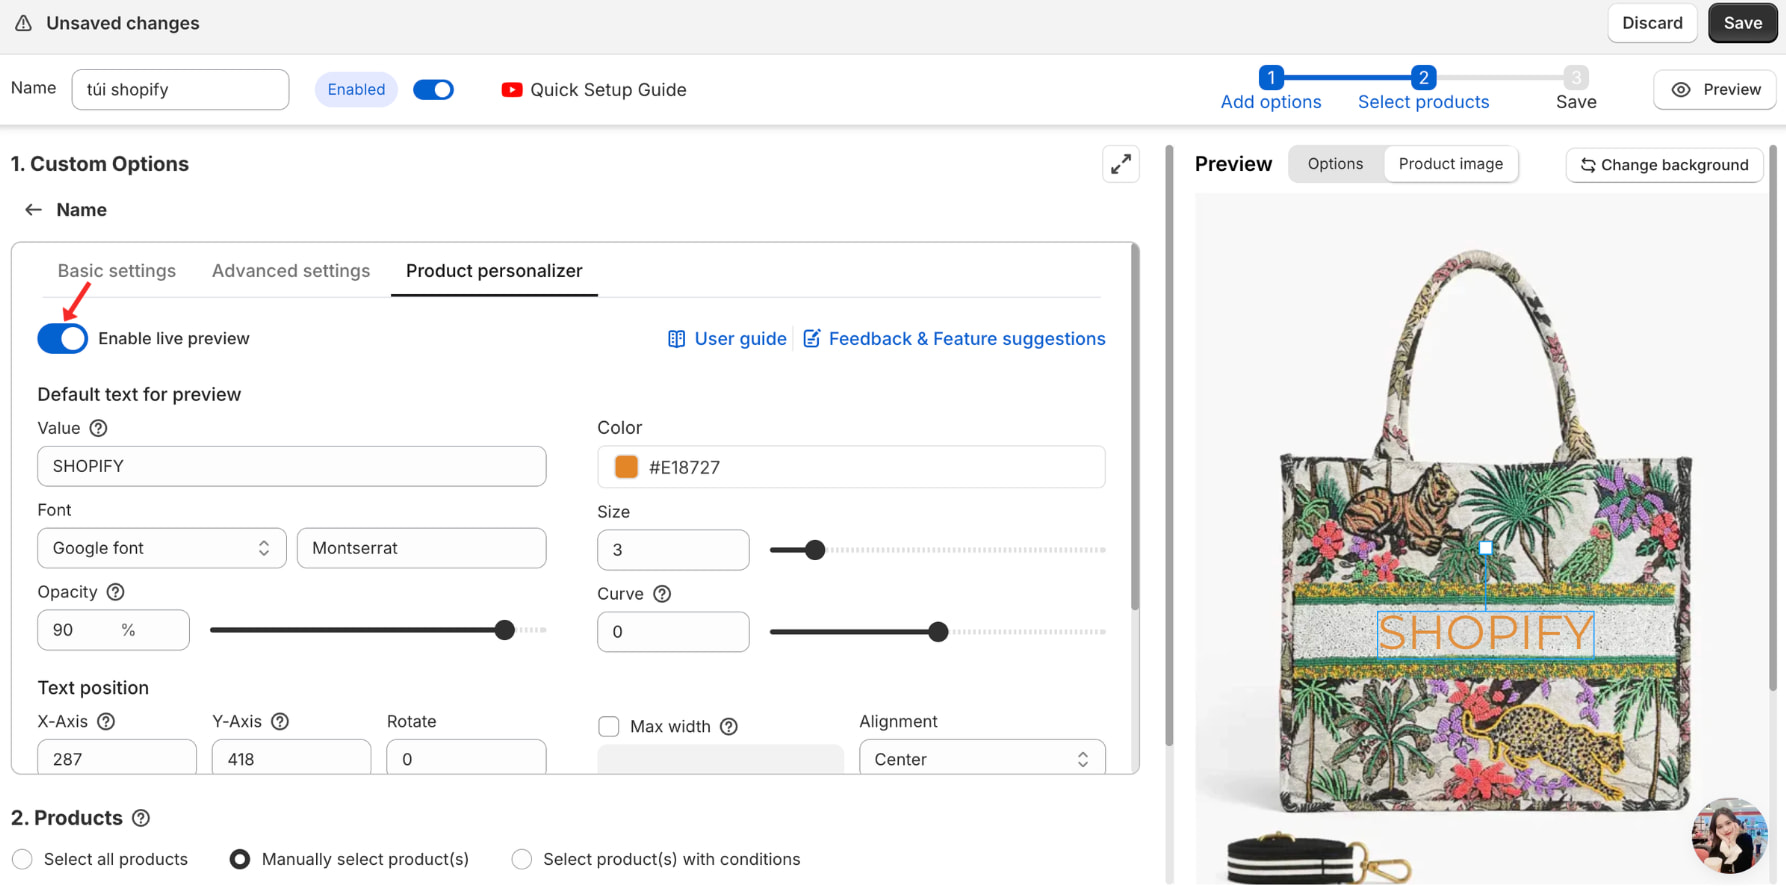
Task: Click the back arrow next to Name
Action: click(x=33, y=210)
